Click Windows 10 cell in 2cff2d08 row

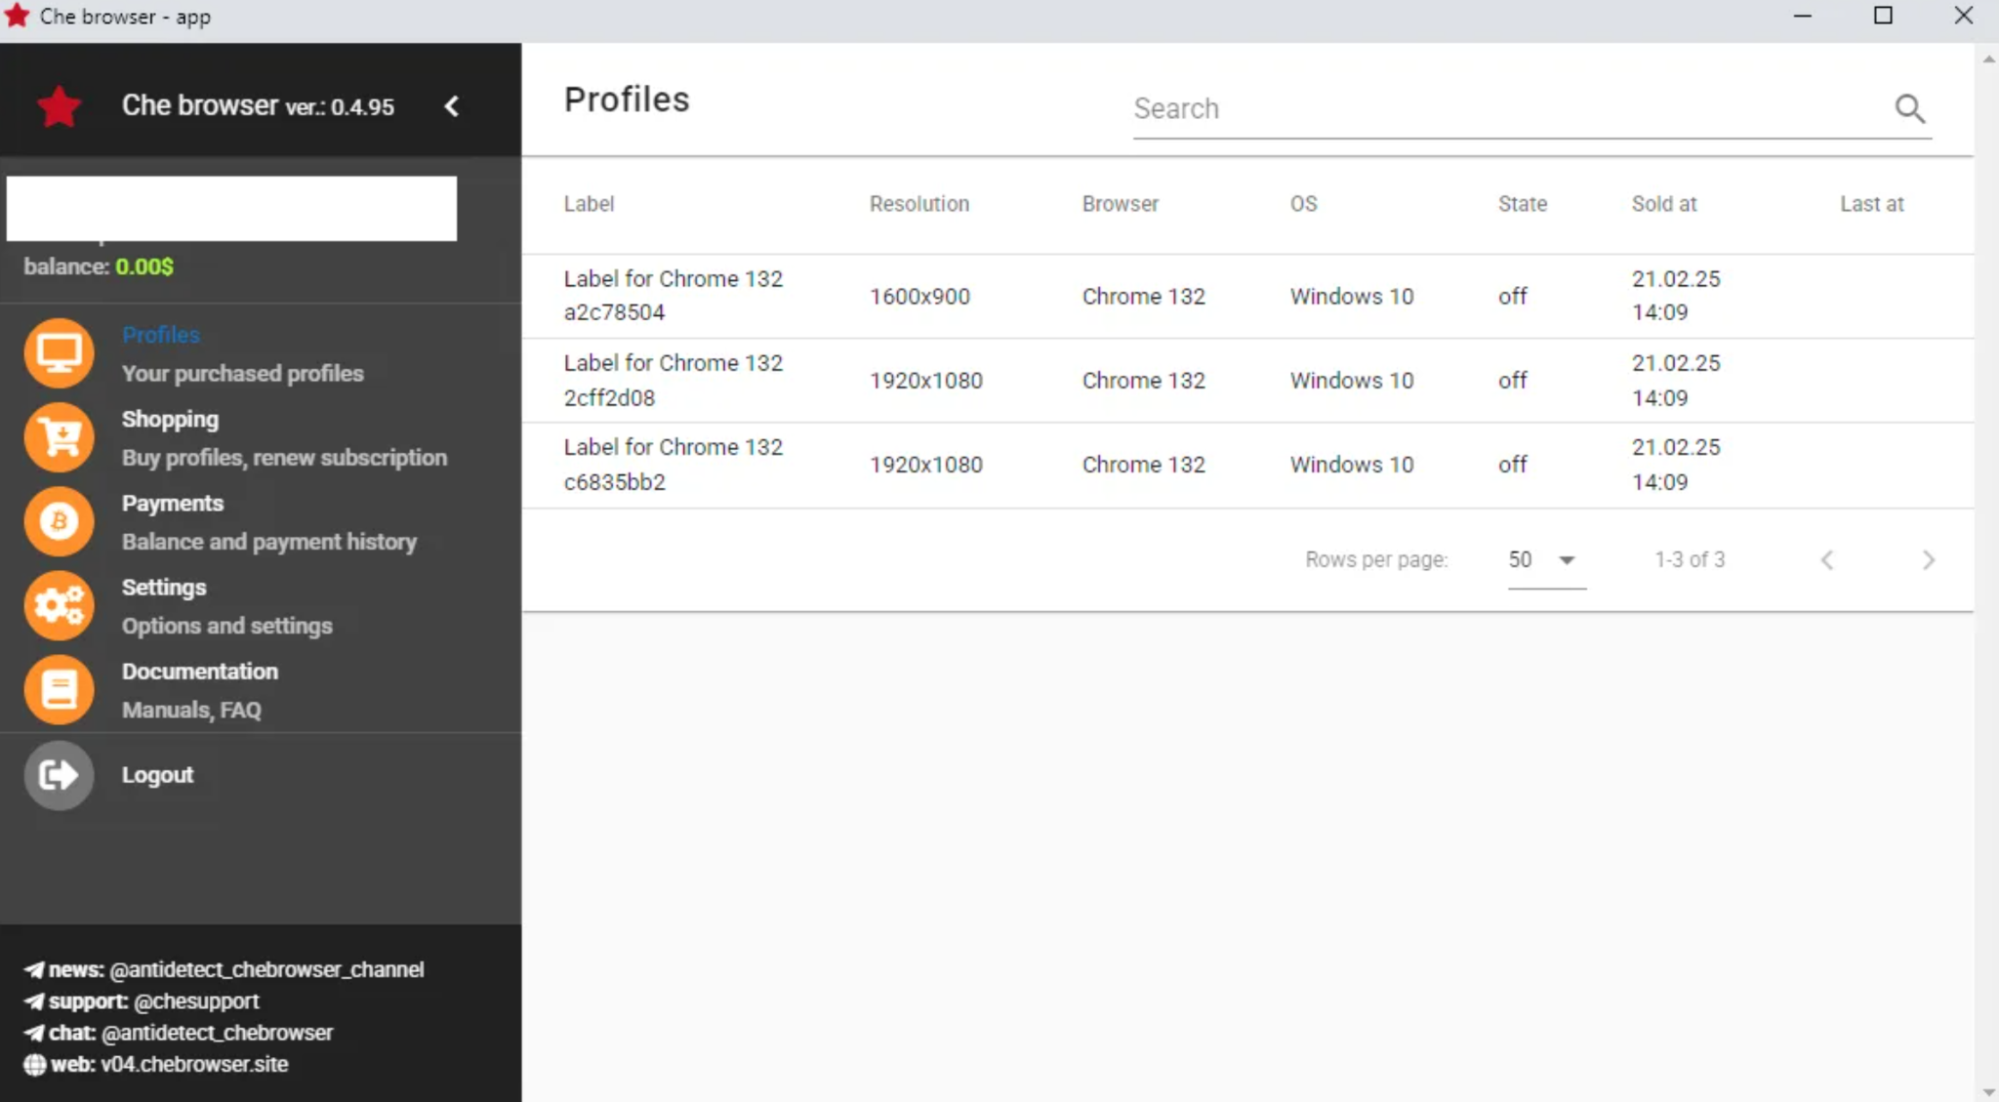click(x=1351, y=381)
